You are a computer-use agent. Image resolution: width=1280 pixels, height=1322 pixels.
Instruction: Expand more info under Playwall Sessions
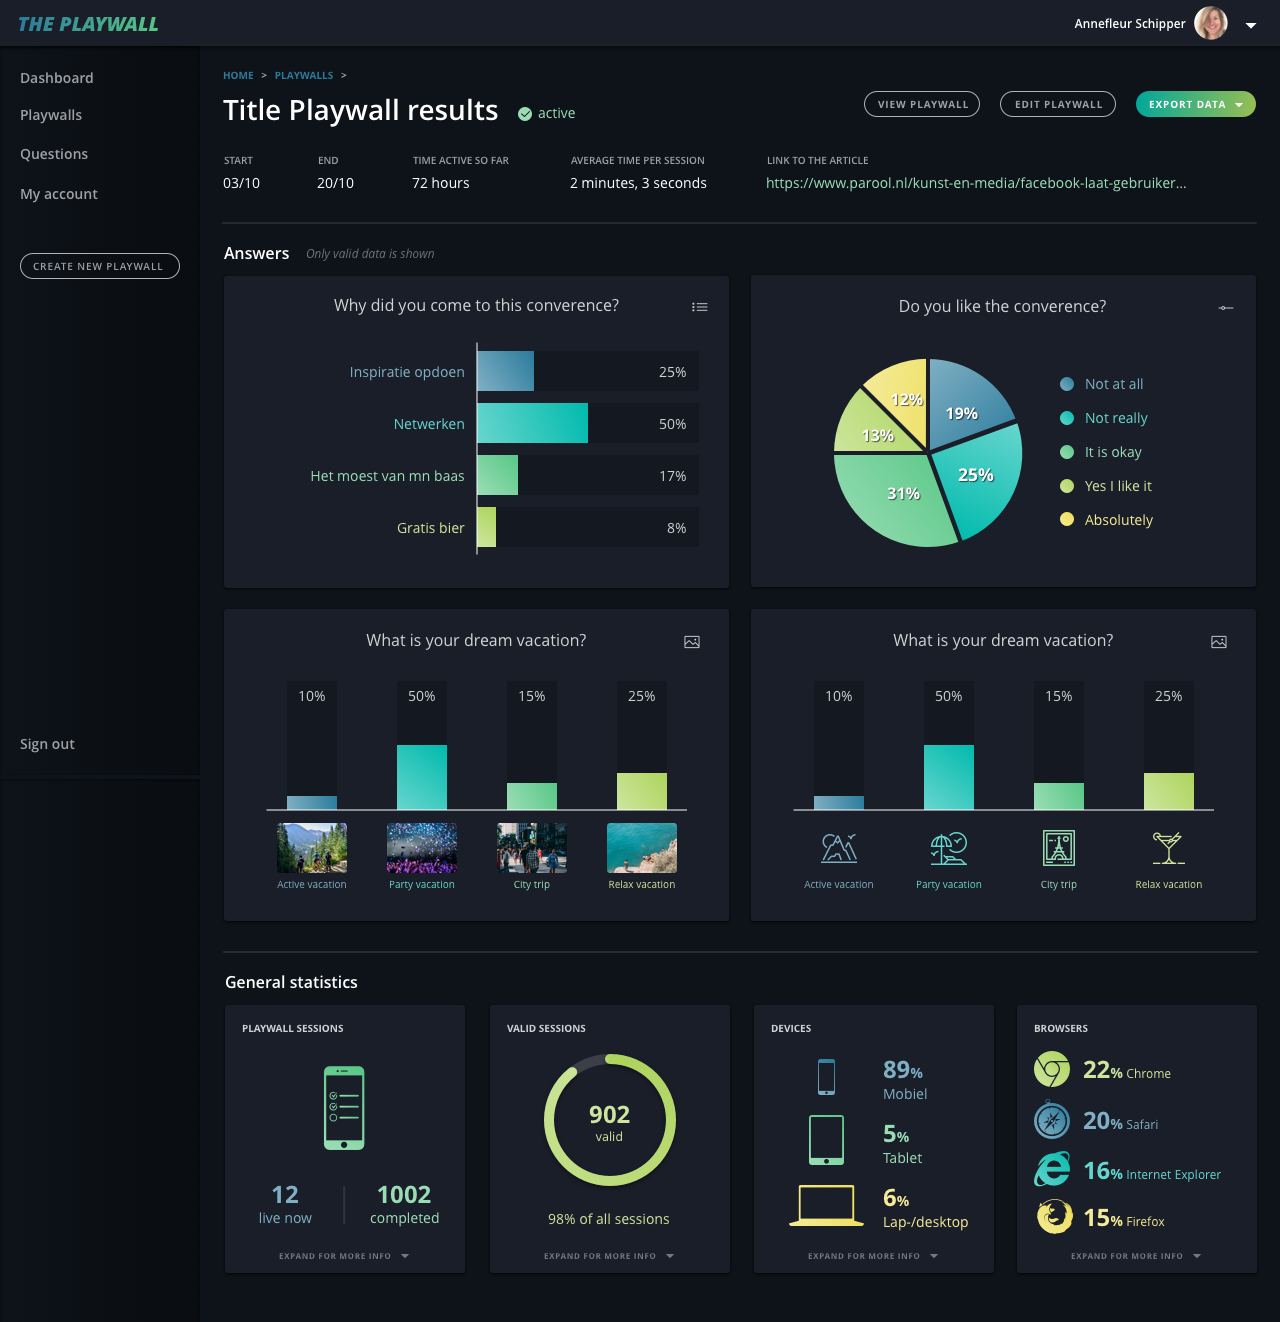tap(344, 1256)
